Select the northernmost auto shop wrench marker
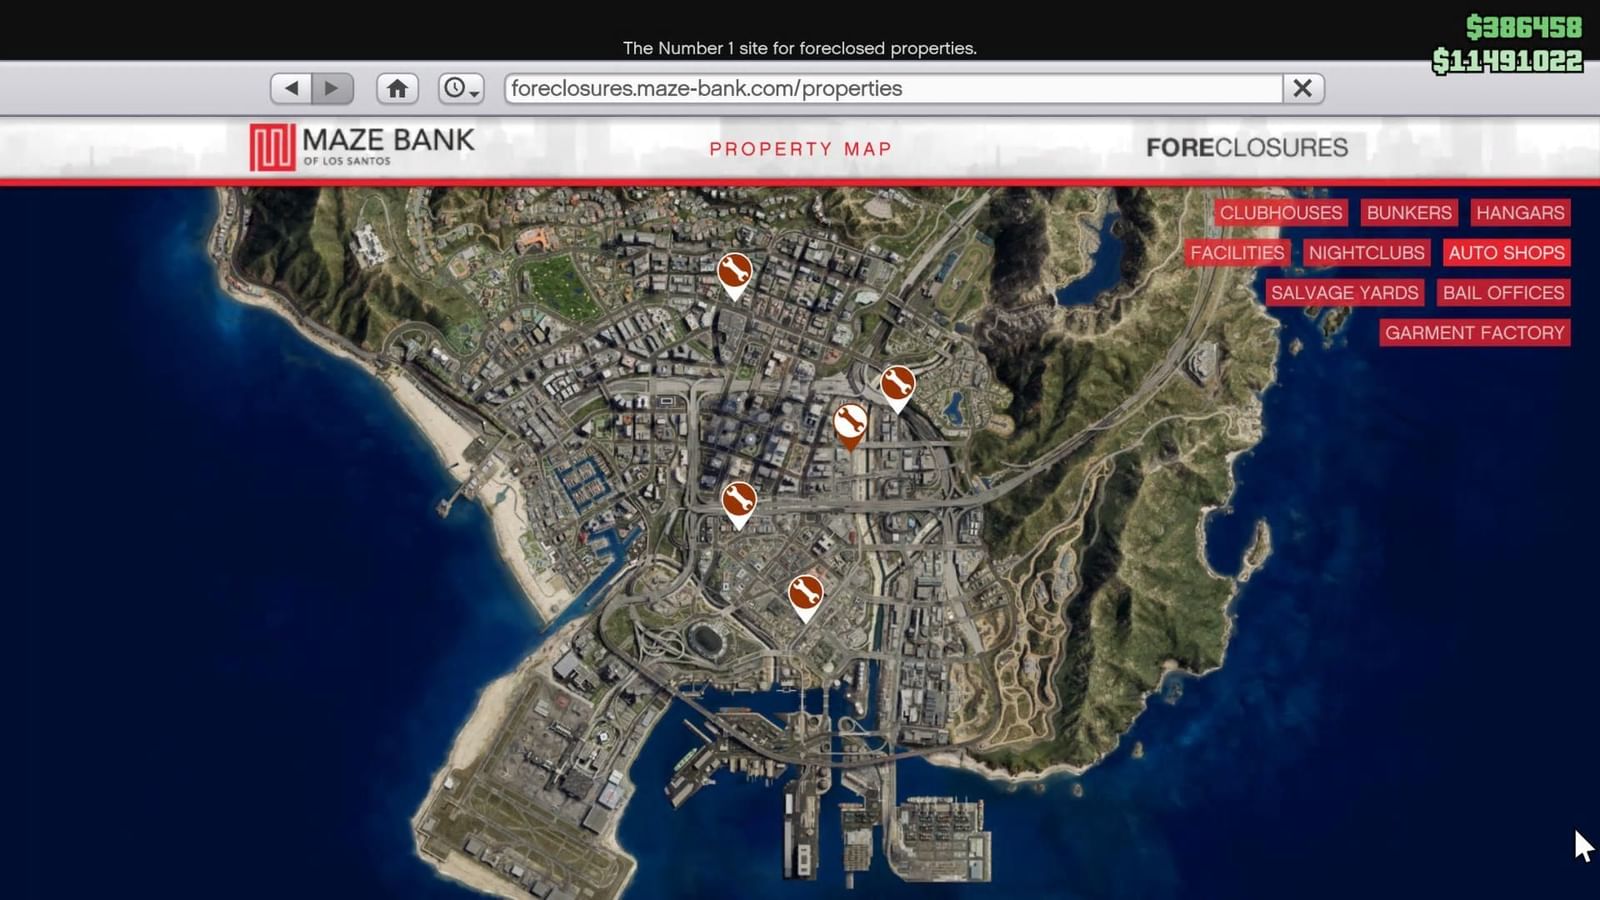The height and width of the screenshot is (900, 1600). pos(733,270)
